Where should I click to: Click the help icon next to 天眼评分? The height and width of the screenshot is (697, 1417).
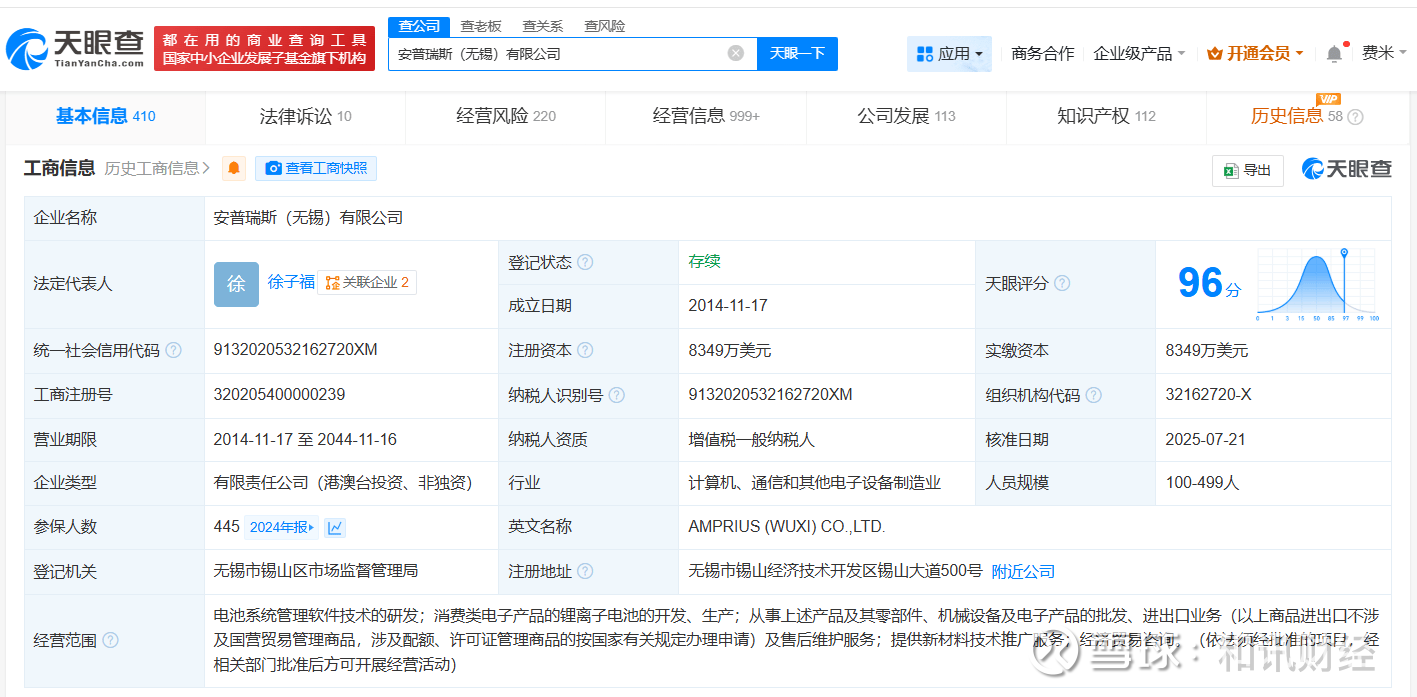pyautogui.click(x=1062, y=283)
